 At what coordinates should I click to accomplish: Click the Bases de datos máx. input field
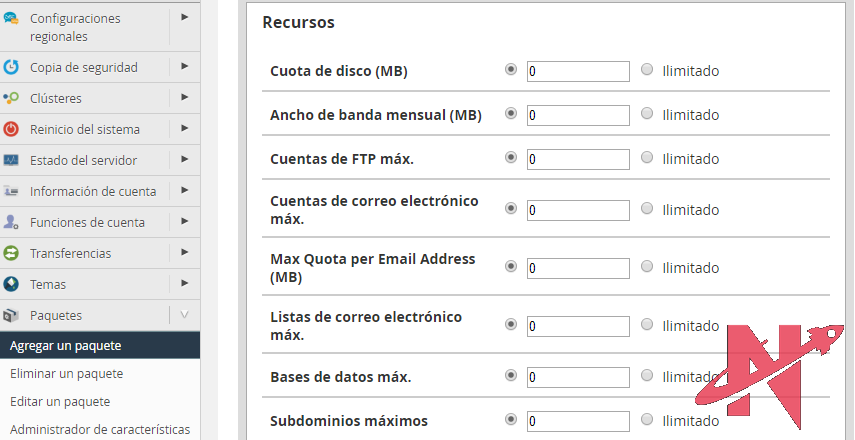(578, 377)
